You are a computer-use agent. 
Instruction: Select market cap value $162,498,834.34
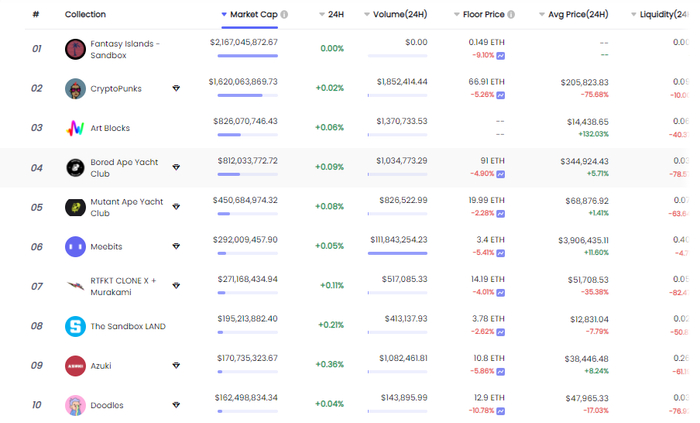(x=246, y=398)
